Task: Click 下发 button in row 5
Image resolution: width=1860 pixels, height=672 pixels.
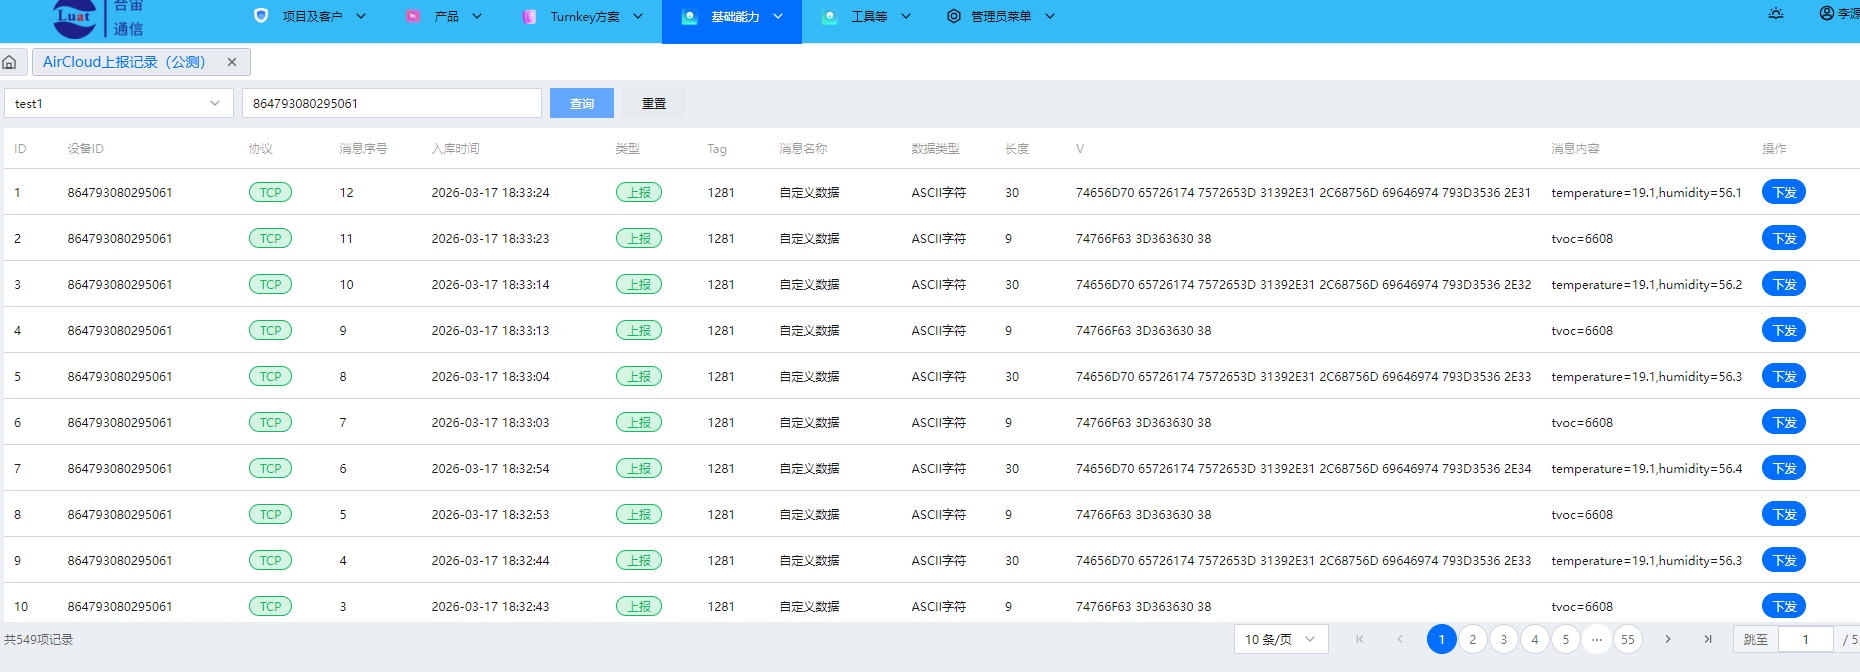Action: pyautogui.click(x=1784, y=376)
